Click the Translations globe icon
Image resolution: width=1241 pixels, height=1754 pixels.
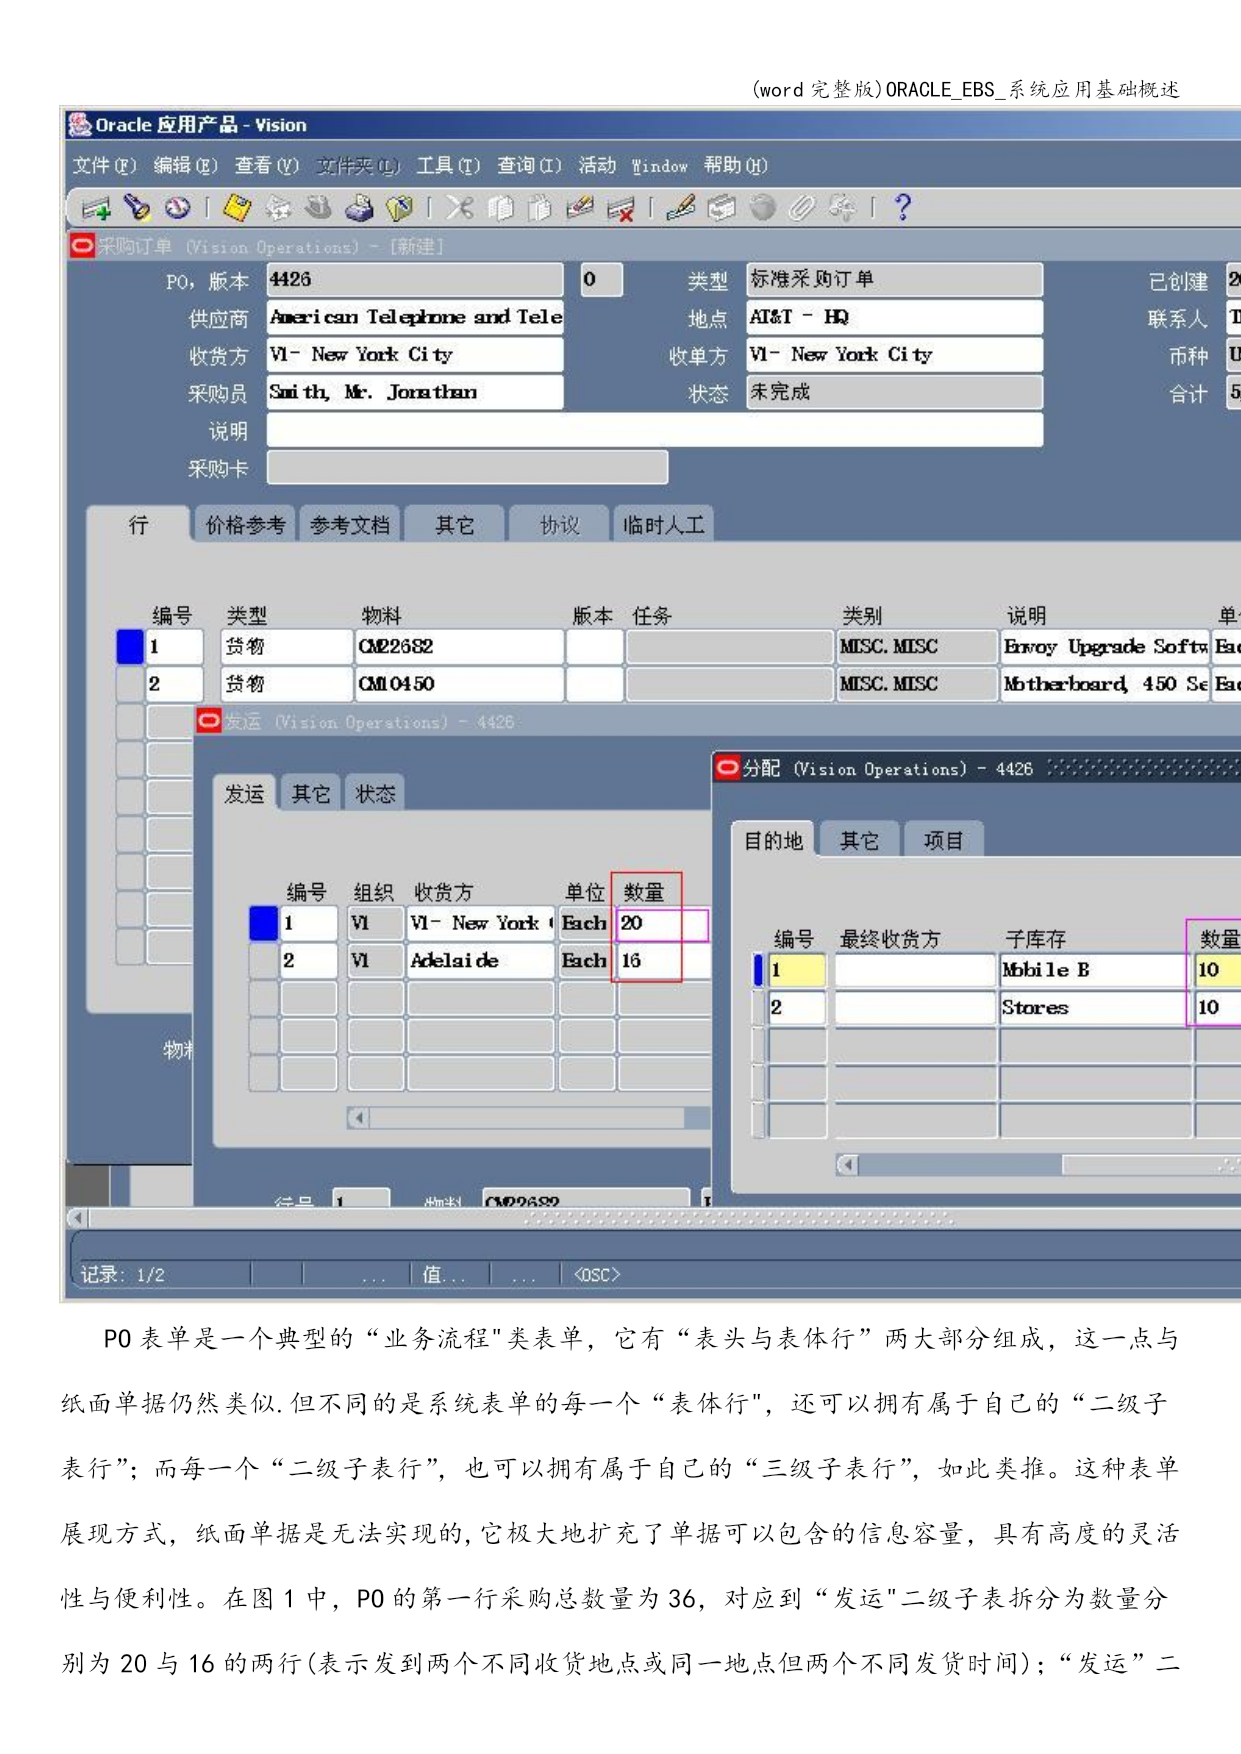[x=762, y=208]
